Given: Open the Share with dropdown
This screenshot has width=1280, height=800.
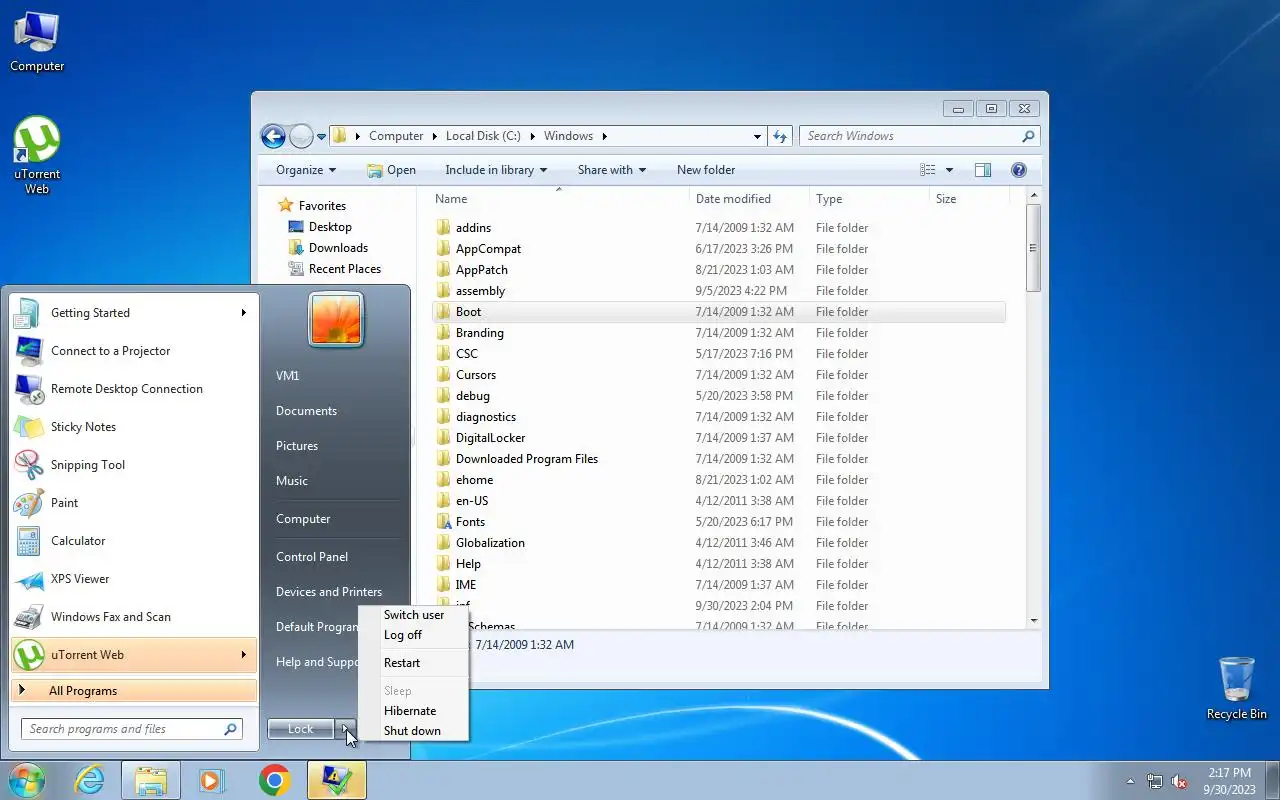Looking at the screenshot, I should [x=612, y=170].
